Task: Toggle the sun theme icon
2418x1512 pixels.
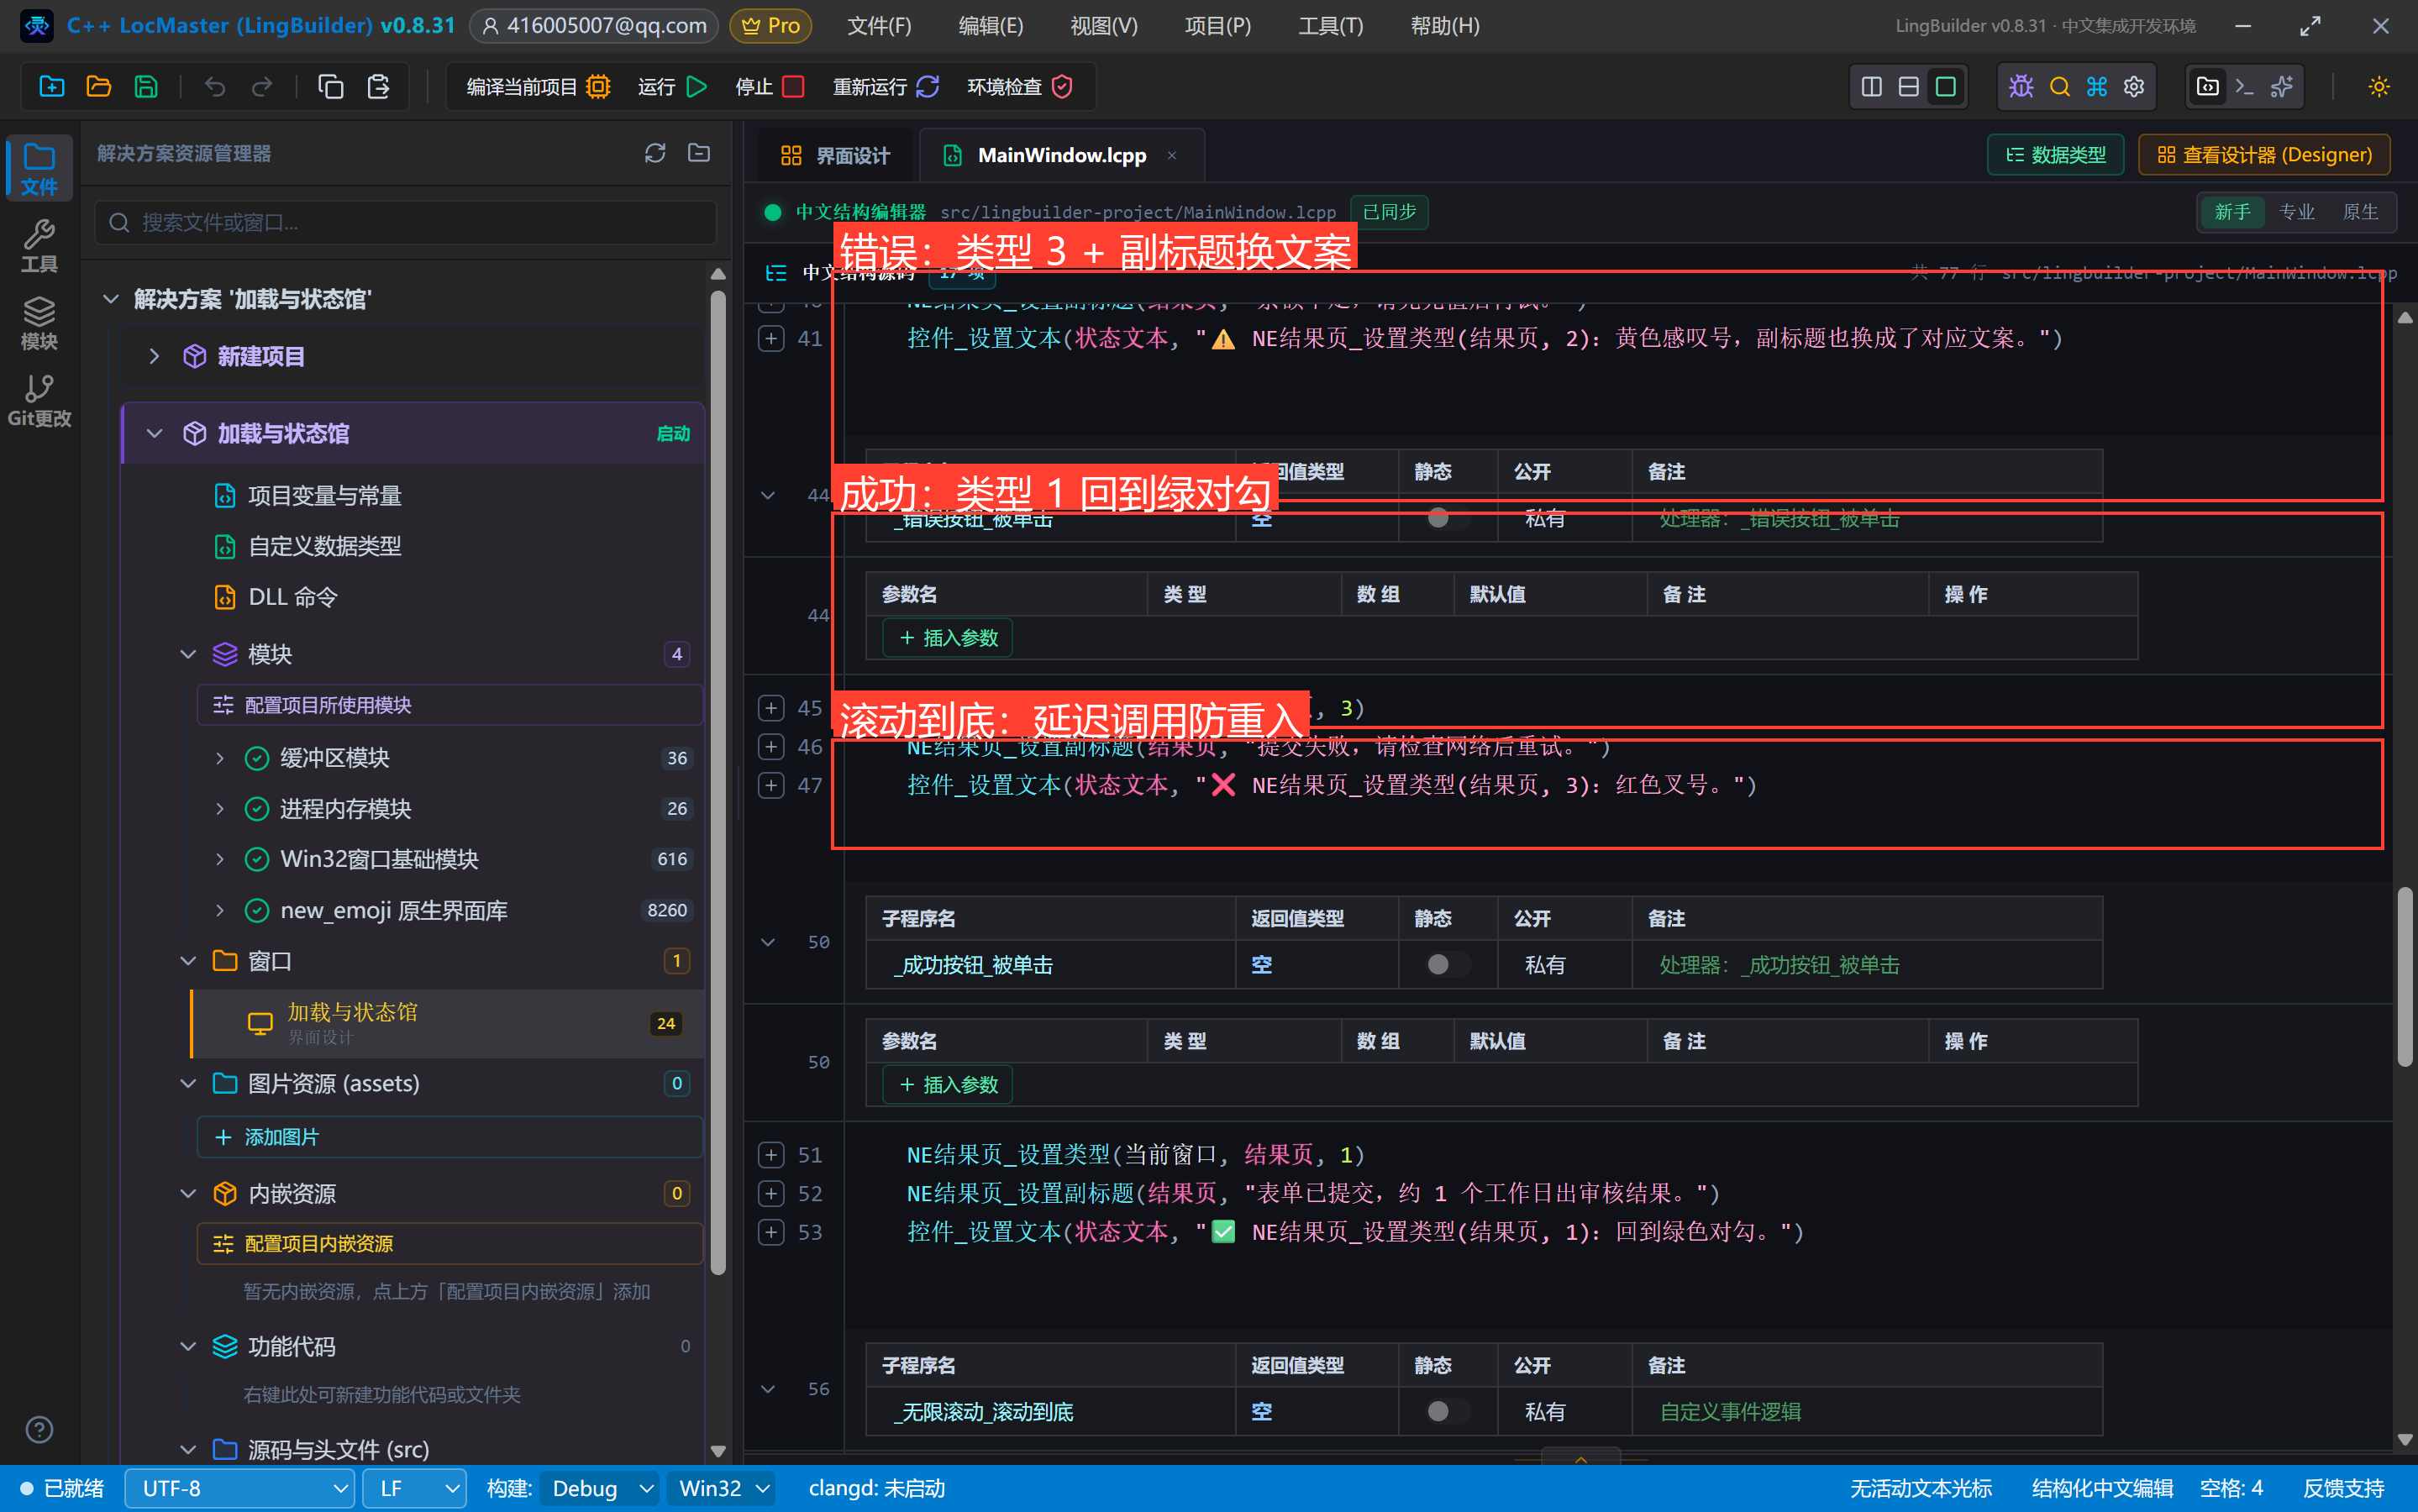Action: pos(2378,87)
